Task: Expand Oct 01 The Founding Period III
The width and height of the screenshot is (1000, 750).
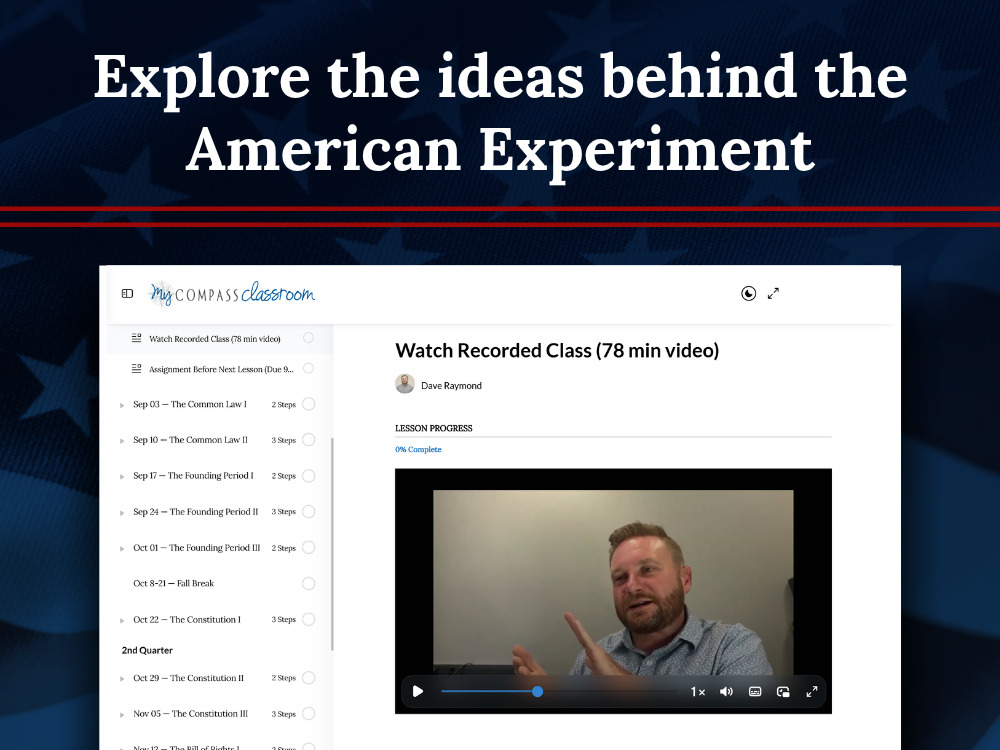Action: pos(122,548)
